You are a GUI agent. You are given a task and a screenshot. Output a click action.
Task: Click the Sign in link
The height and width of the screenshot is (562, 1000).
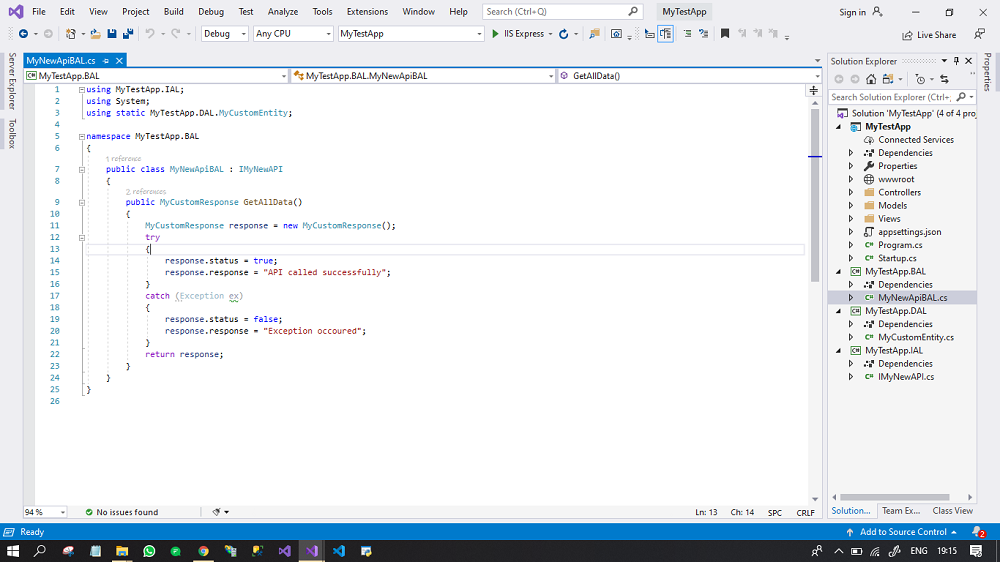pyautogui.click(x=852, y=12)
